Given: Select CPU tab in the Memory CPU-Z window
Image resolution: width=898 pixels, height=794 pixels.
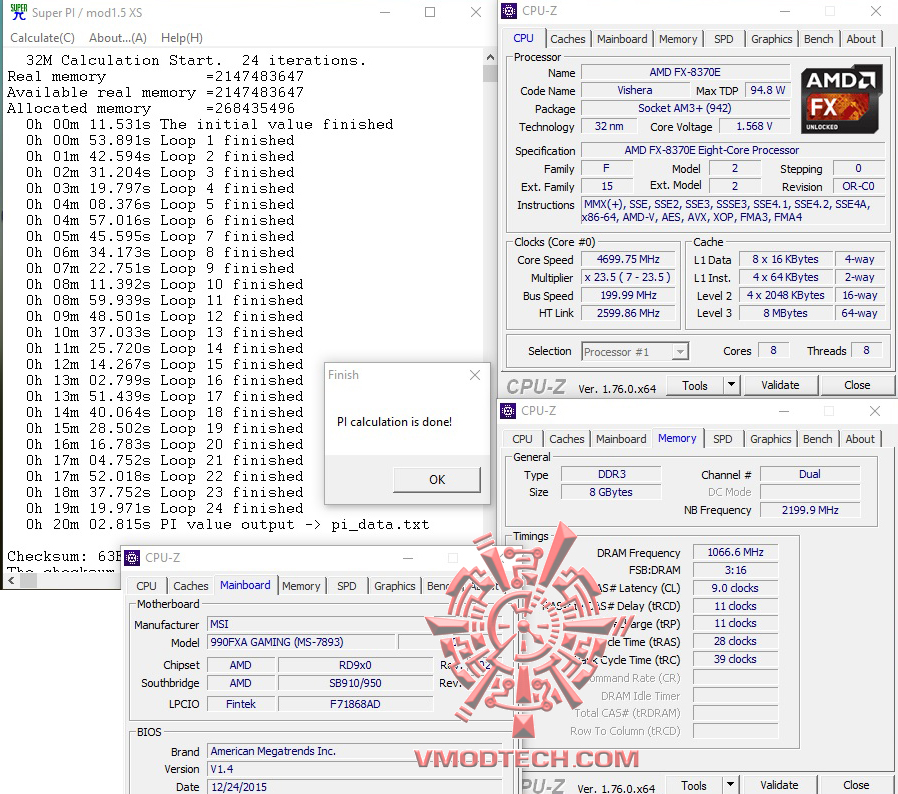Looking at the screenshot, I should click(522, 439).
